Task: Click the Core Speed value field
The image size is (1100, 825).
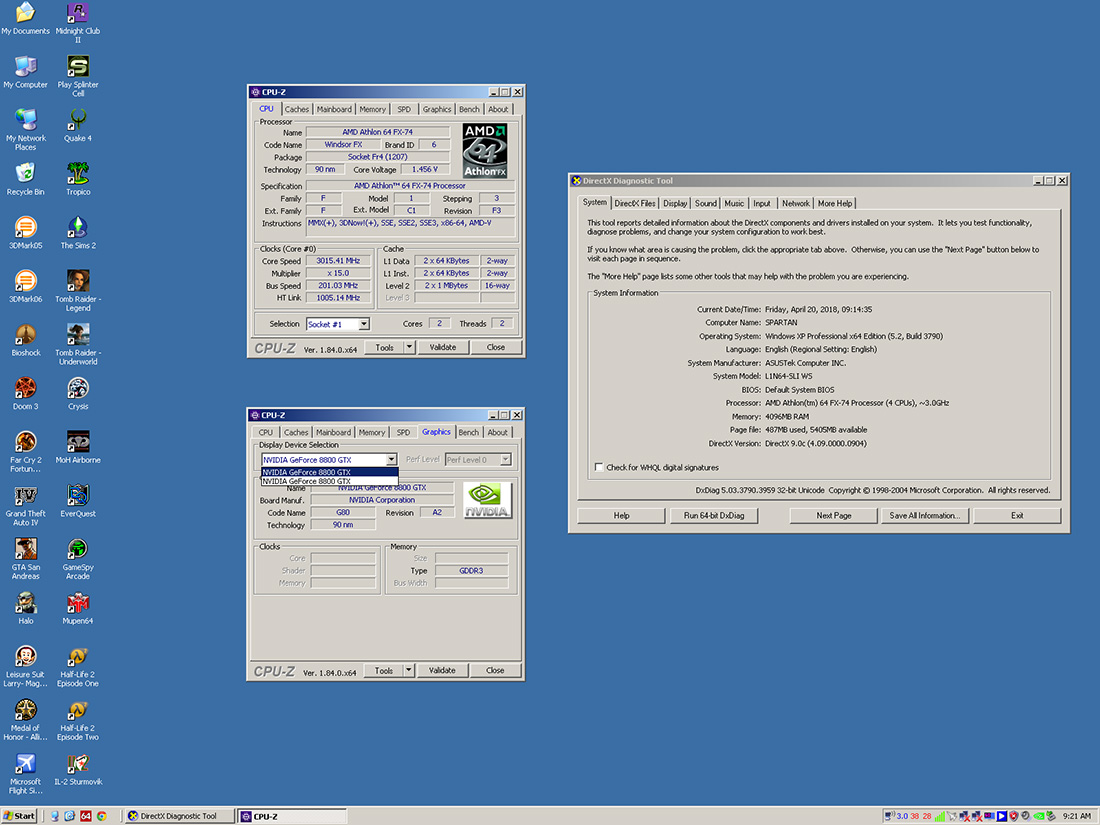Action: point(338,261)
